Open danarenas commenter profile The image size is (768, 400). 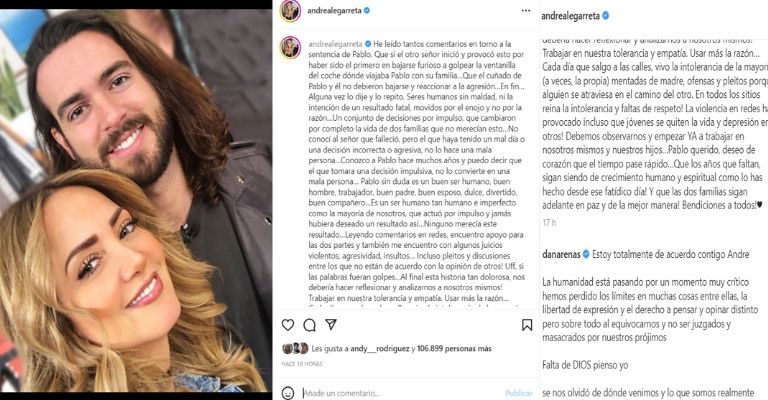click(561, 255)
